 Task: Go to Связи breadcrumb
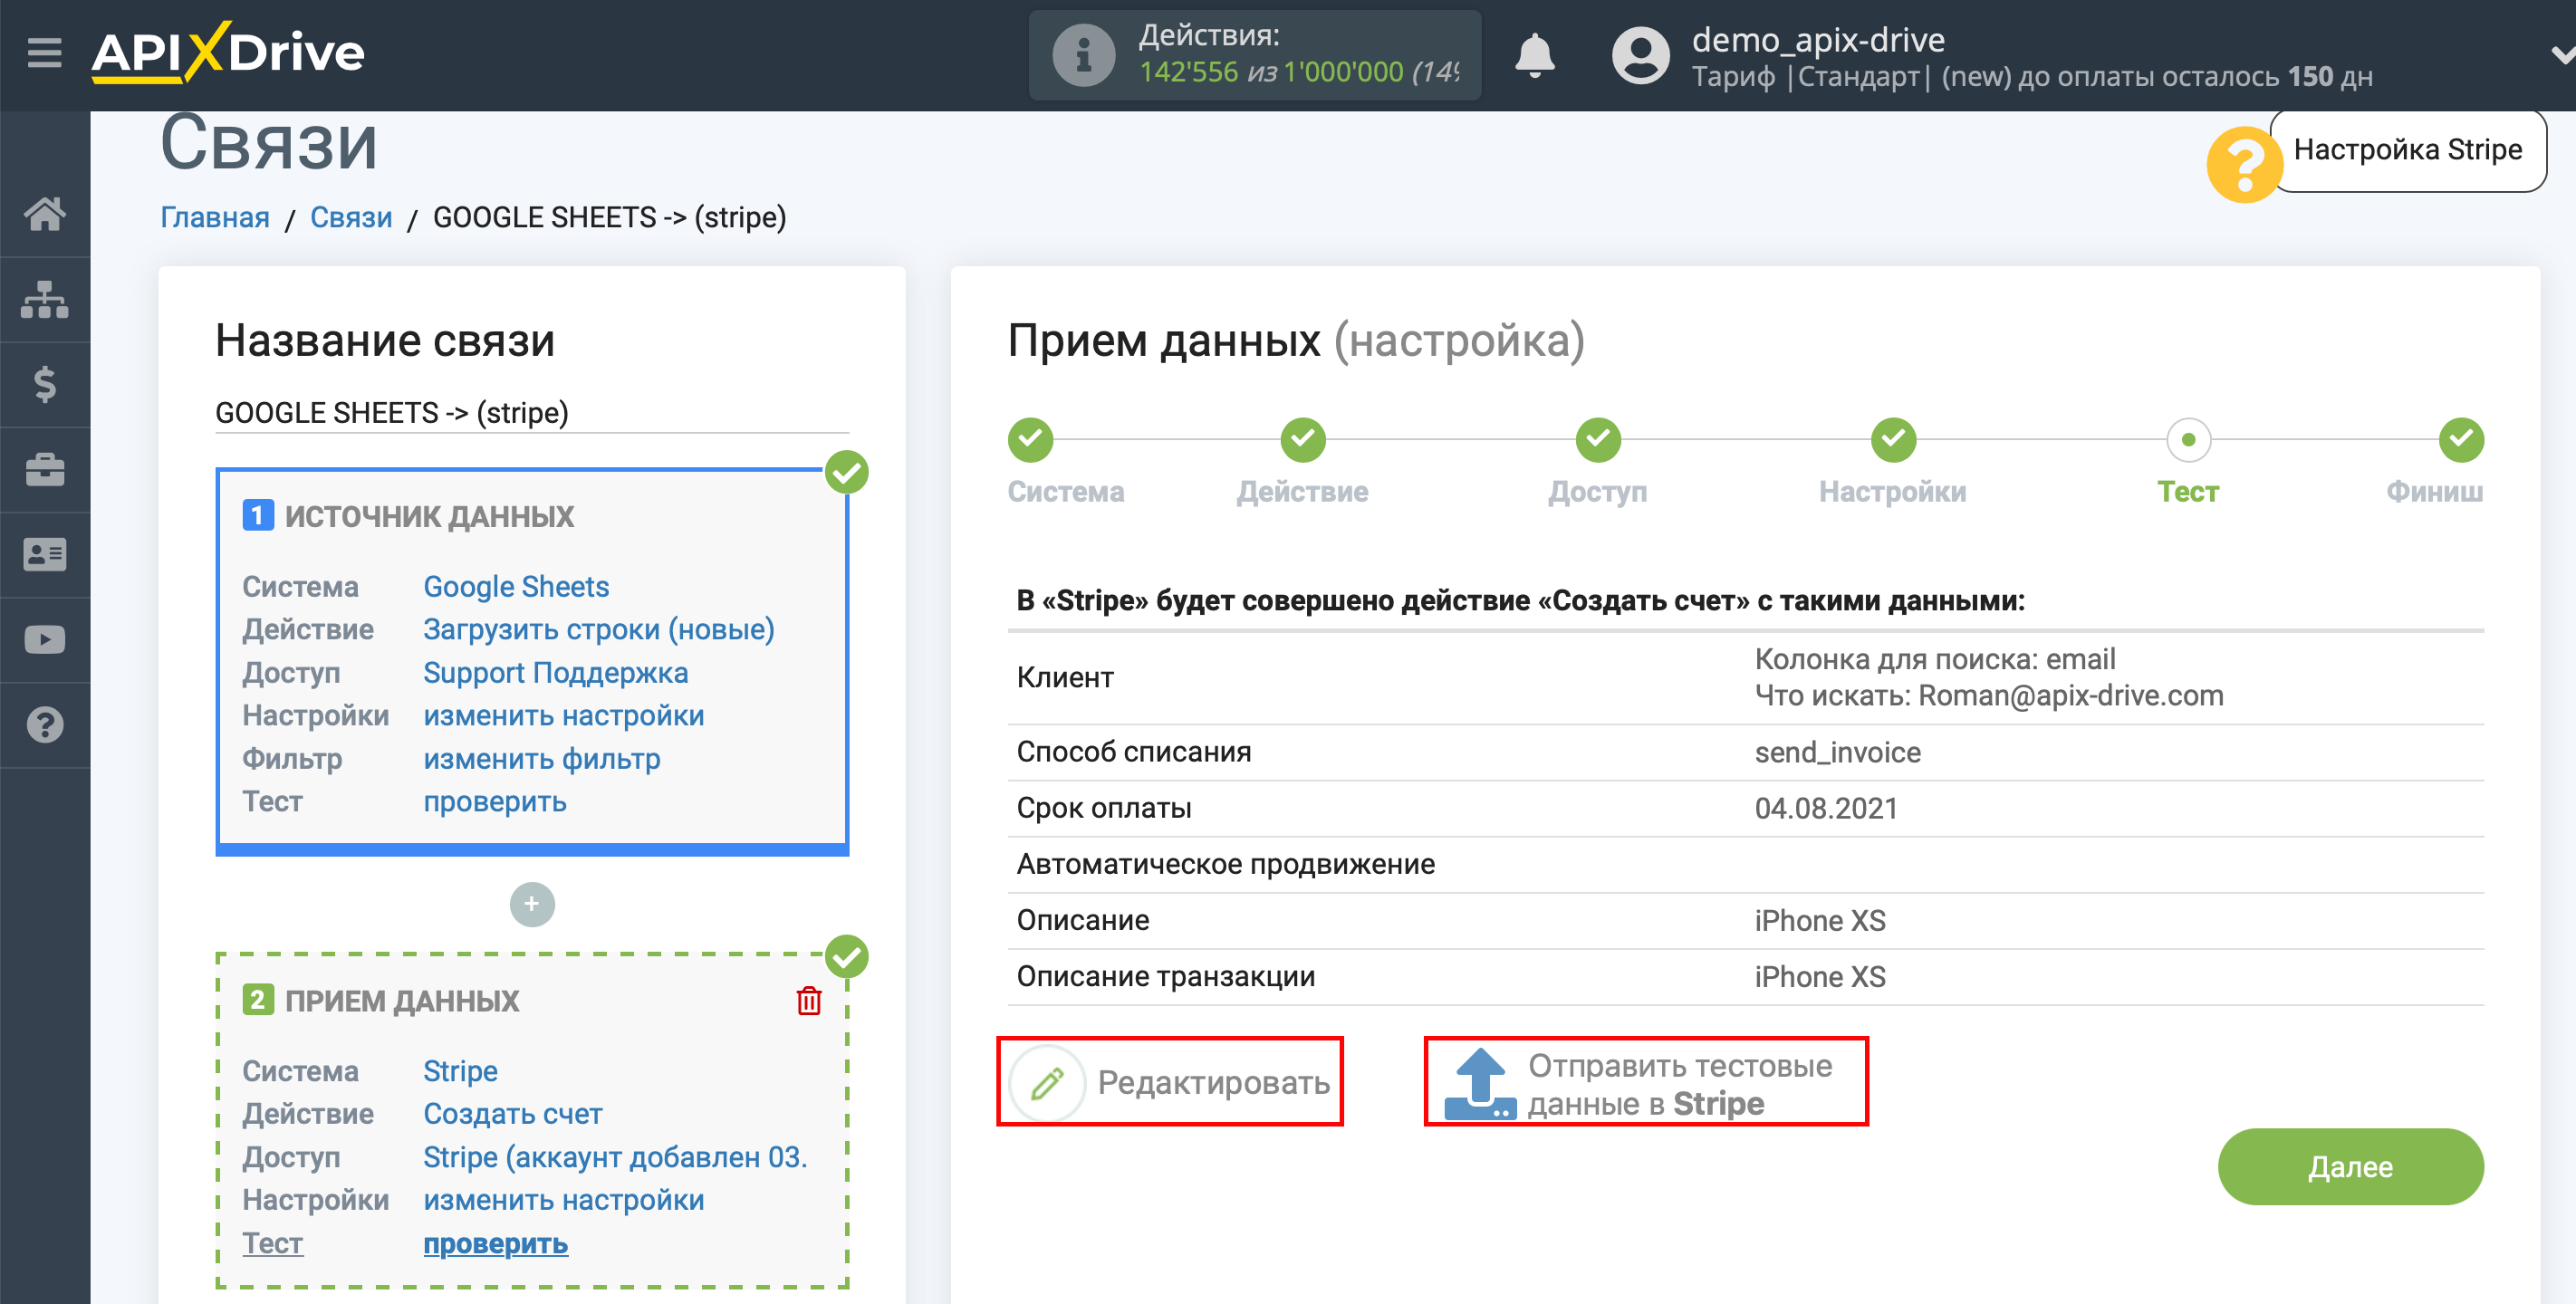click(350, 217)
